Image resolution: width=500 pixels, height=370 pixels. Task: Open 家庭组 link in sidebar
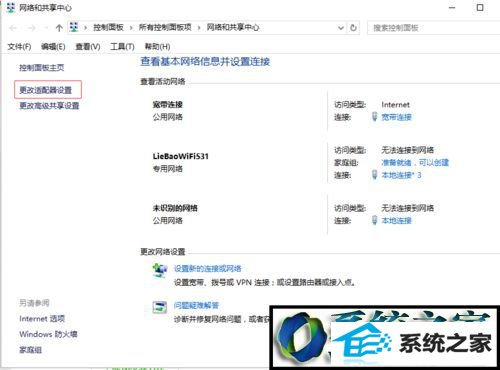pos(30,350)
